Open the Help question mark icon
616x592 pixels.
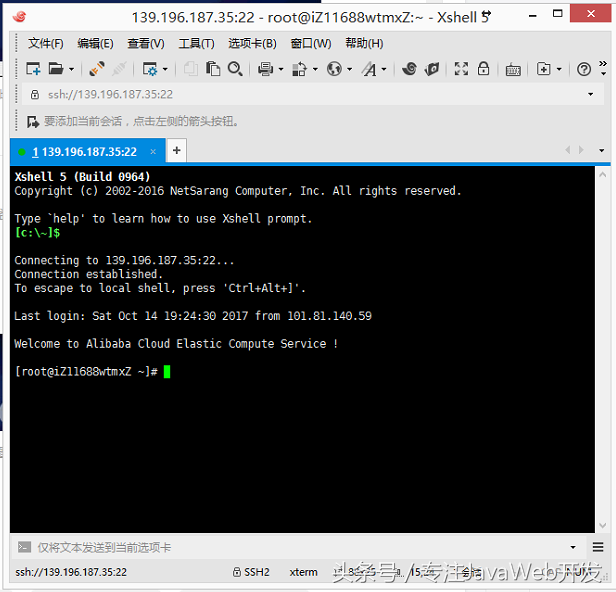(x=584, y=70)
